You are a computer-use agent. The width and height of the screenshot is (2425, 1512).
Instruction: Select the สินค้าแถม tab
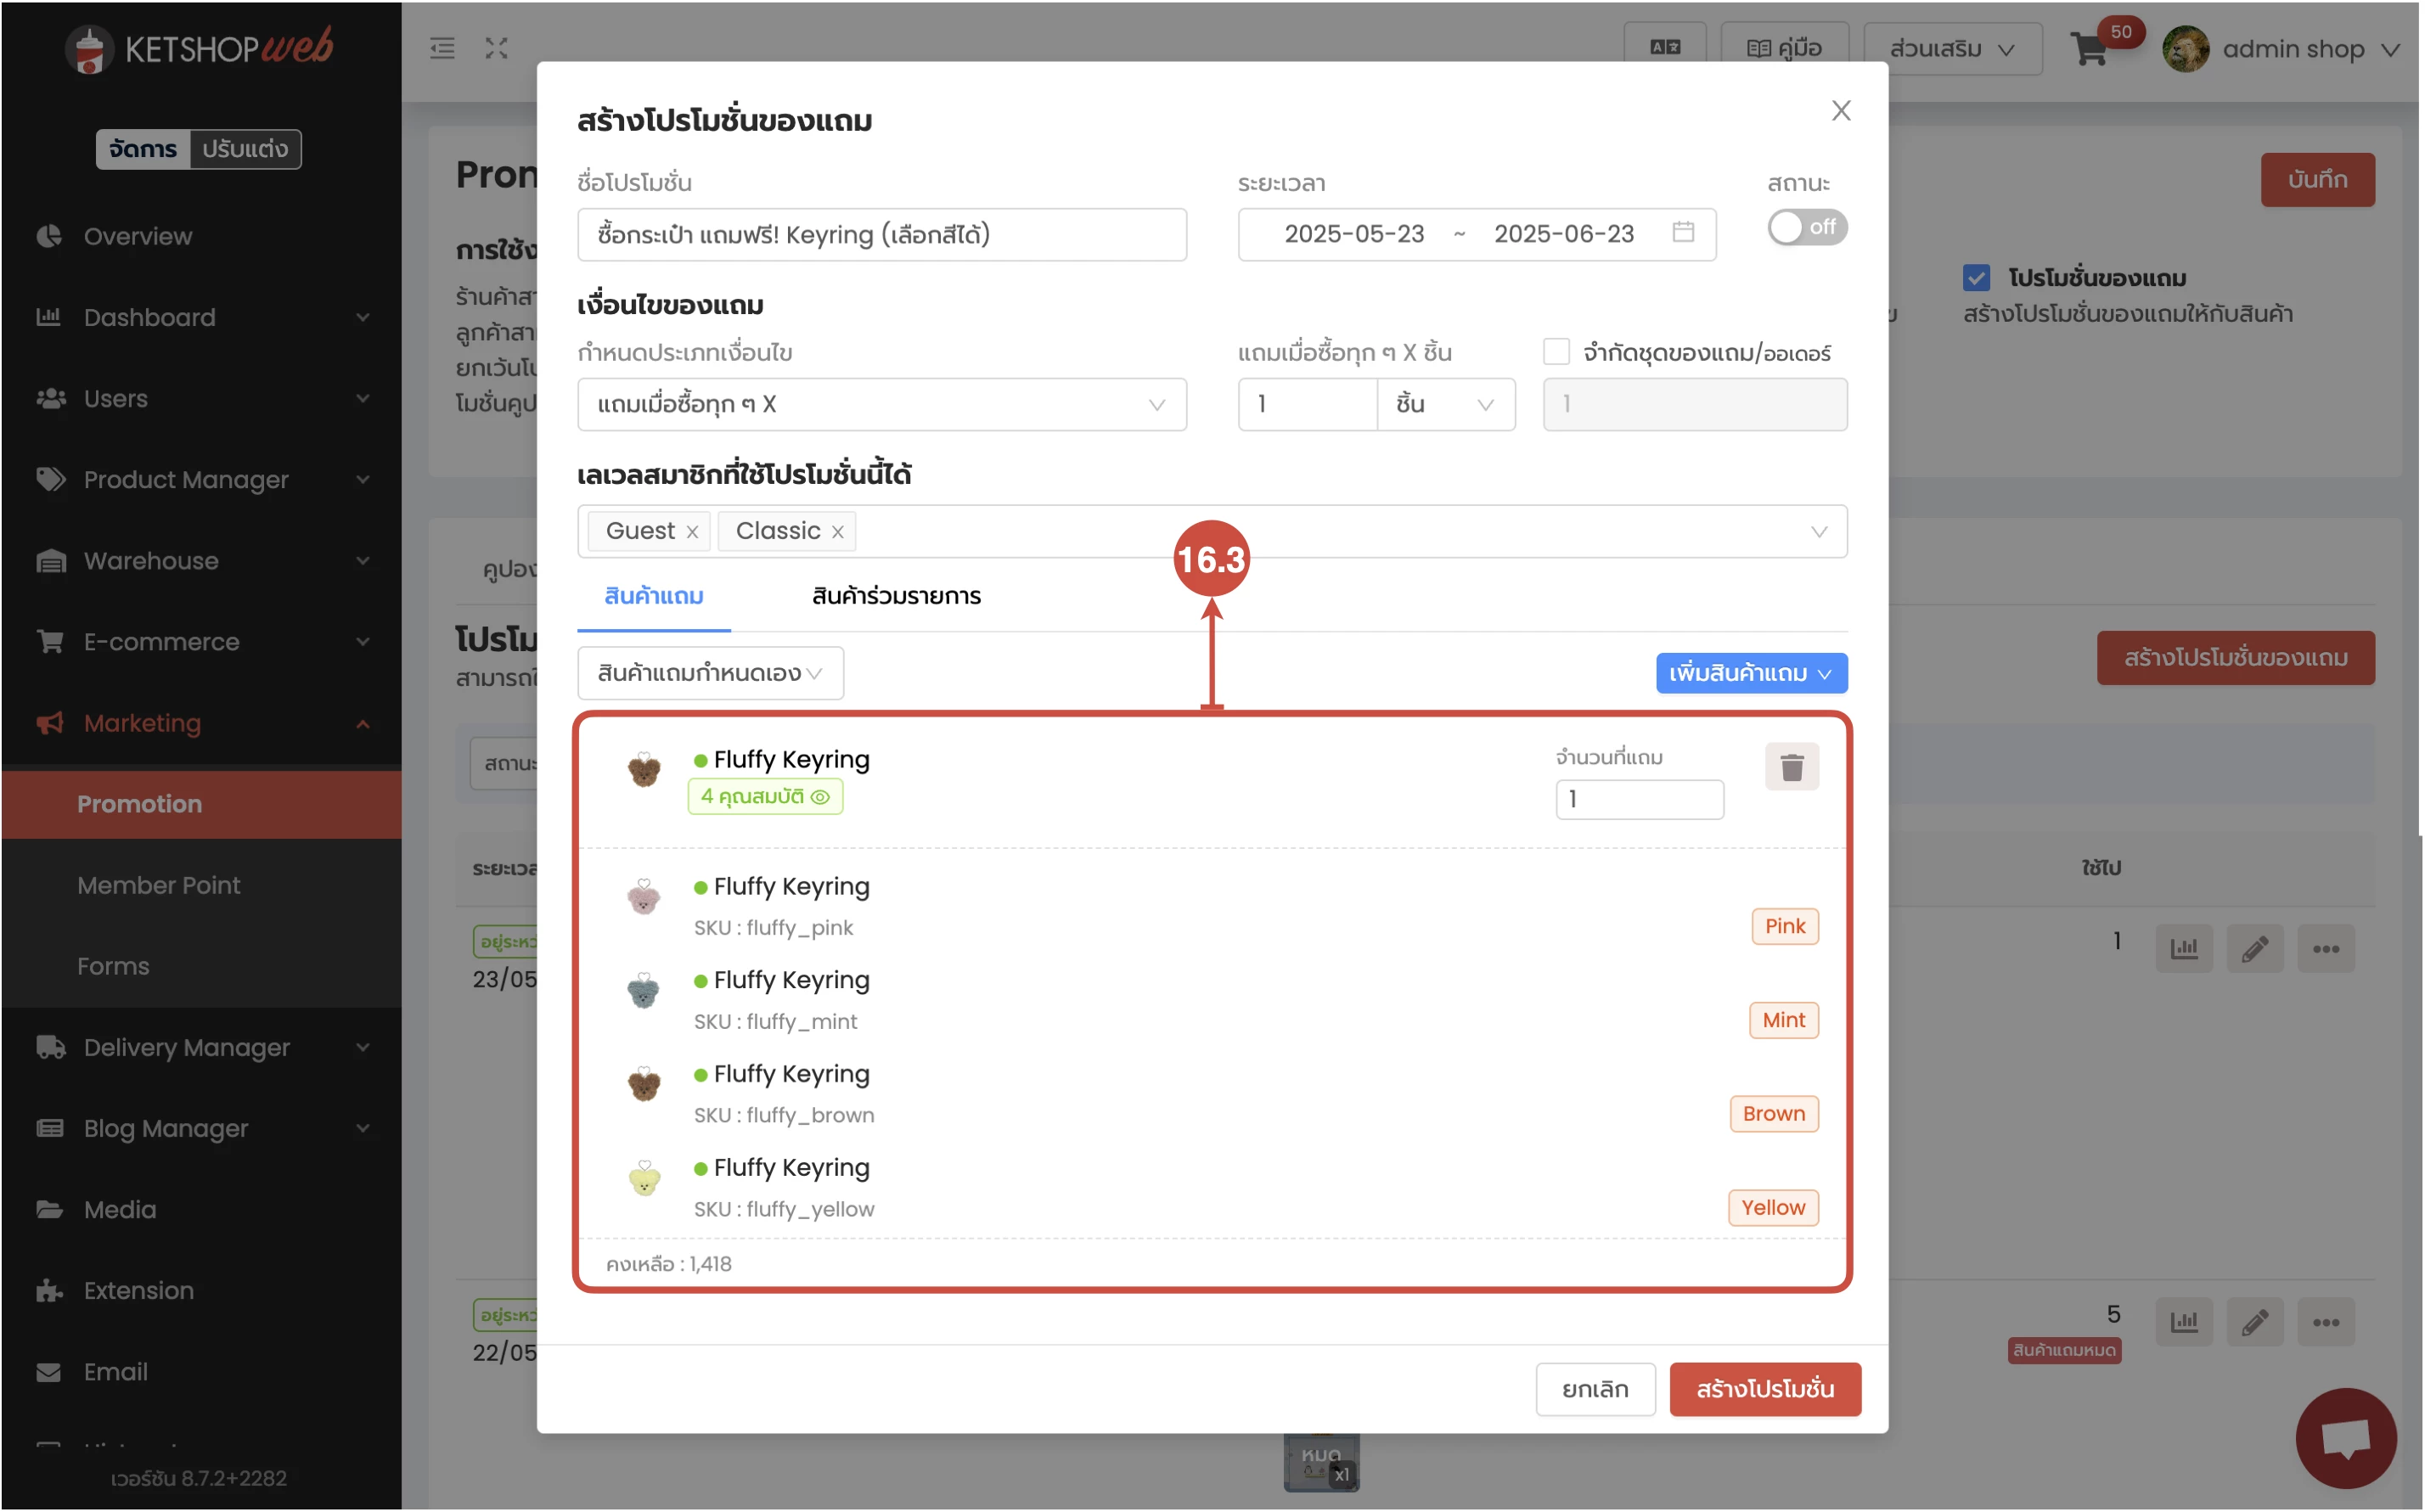pos(653,596)
